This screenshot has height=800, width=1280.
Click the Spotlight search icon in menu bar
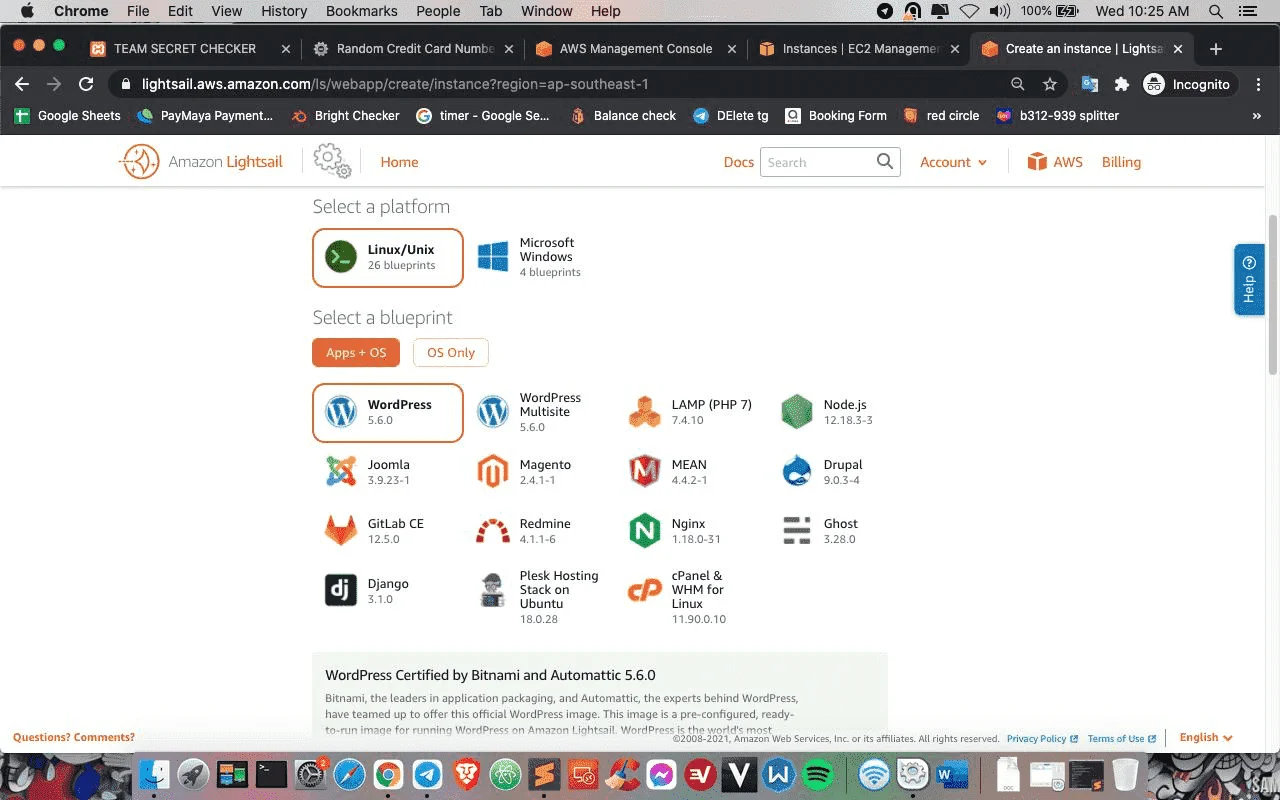[1216, 11]
